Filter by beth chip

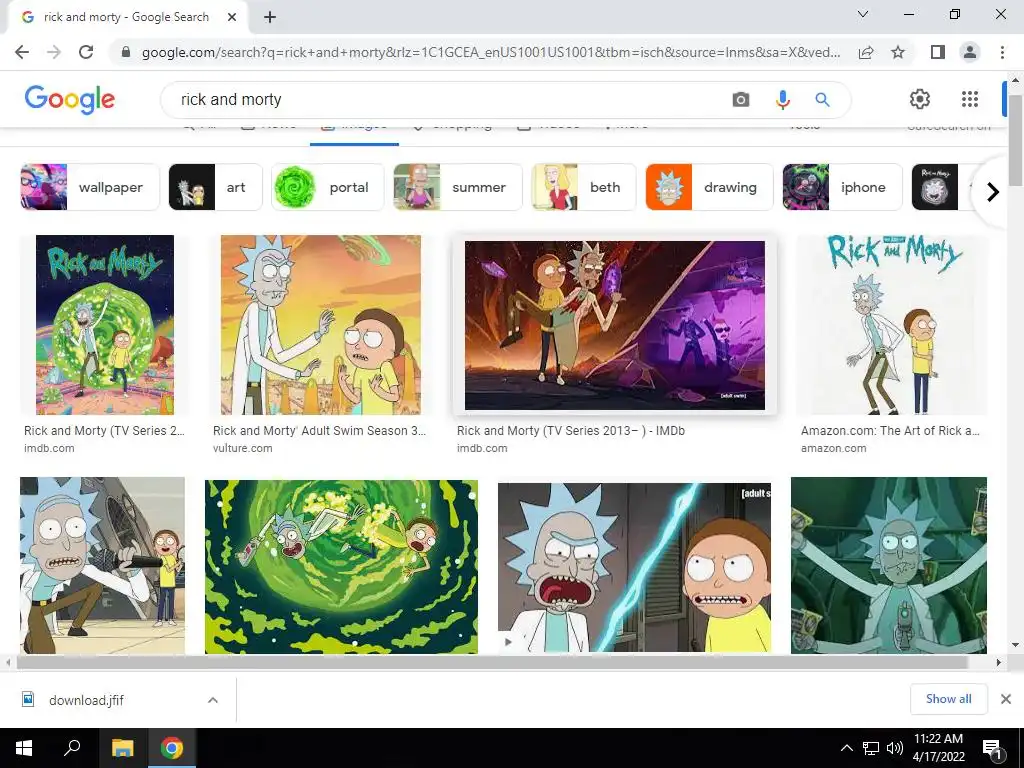tap(583, 187)
